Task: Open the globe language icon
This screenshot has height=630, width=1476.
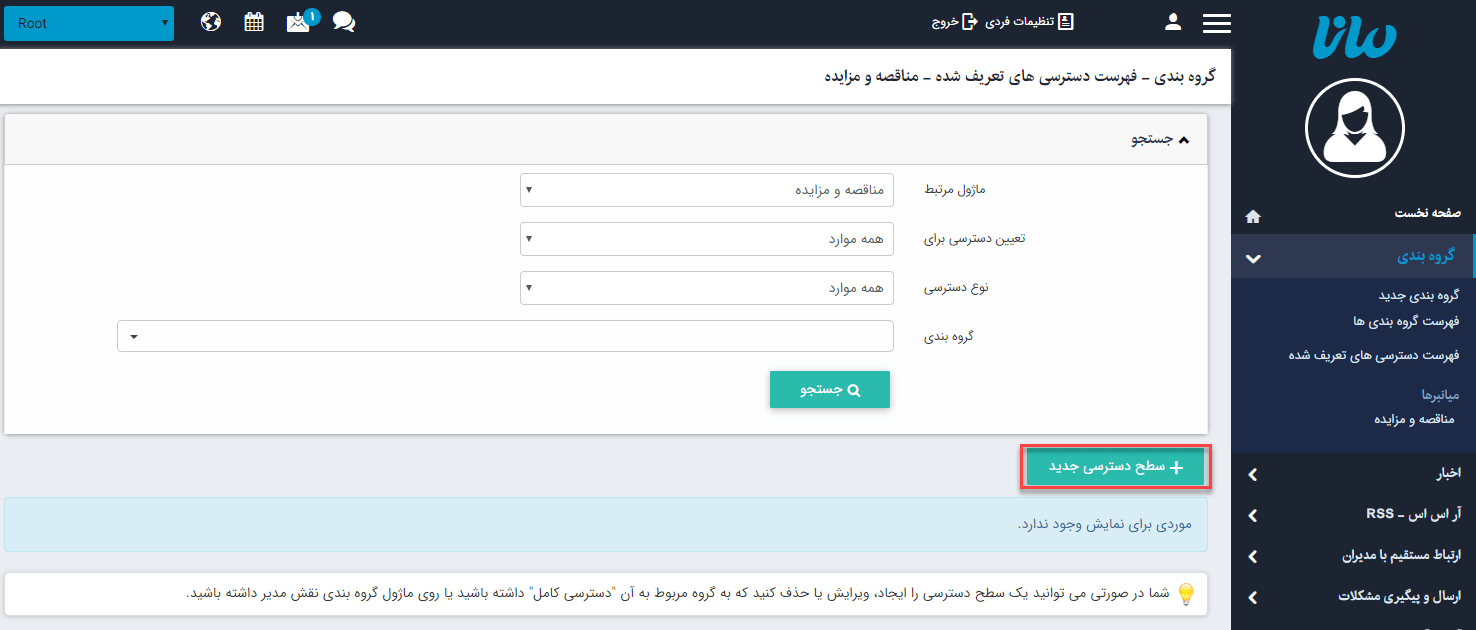Action: (210, 20)
